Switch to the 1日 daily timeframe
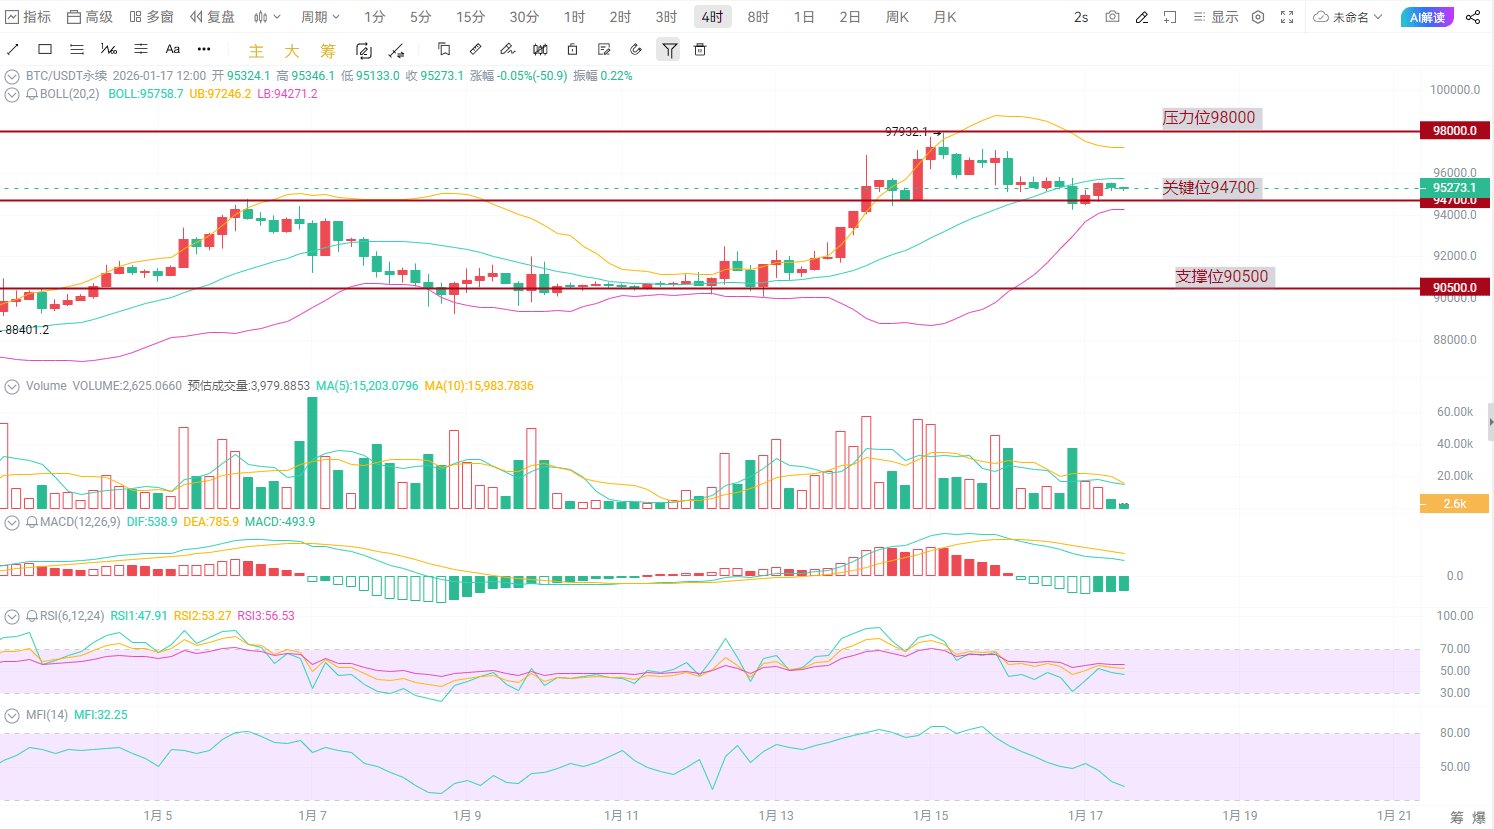1494x829 pixels. pyautogui.click(x=805, y=16)
